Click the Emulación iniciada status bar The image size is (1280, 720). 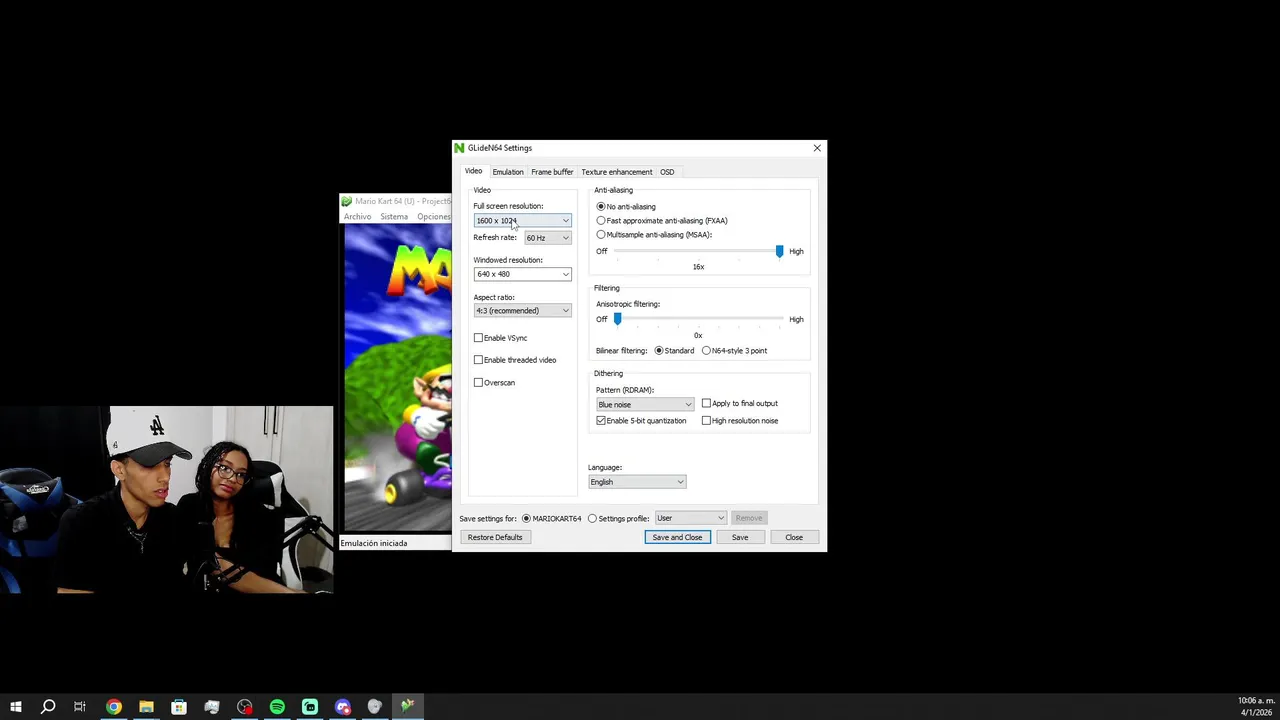[395, 543]
